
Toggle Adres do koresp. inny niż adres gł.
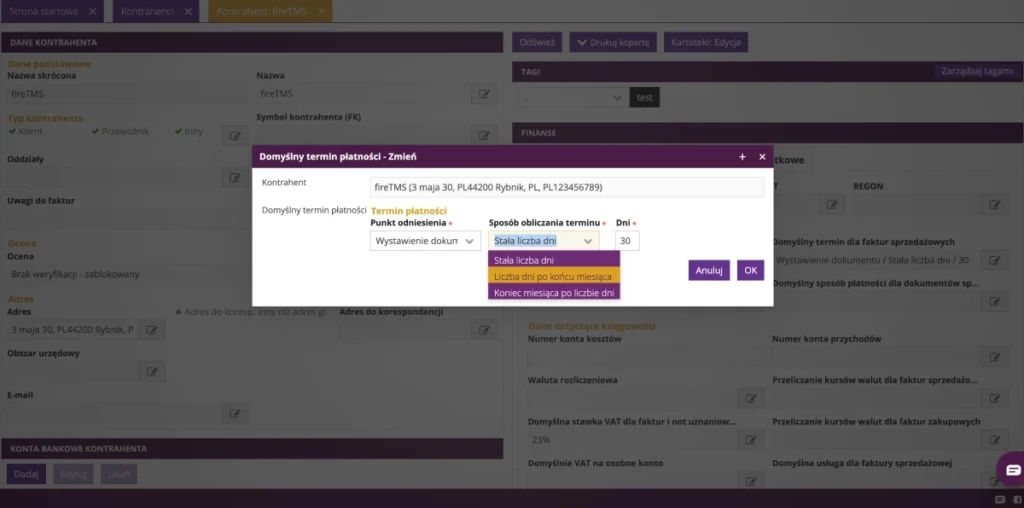251,312
